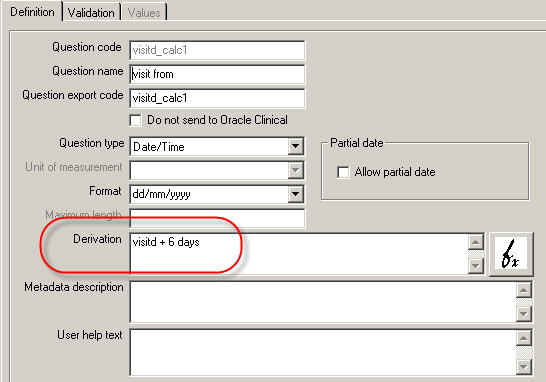Click Derivation scrollbar down arrow
546x382 pixels.
[x=476, y=266]
